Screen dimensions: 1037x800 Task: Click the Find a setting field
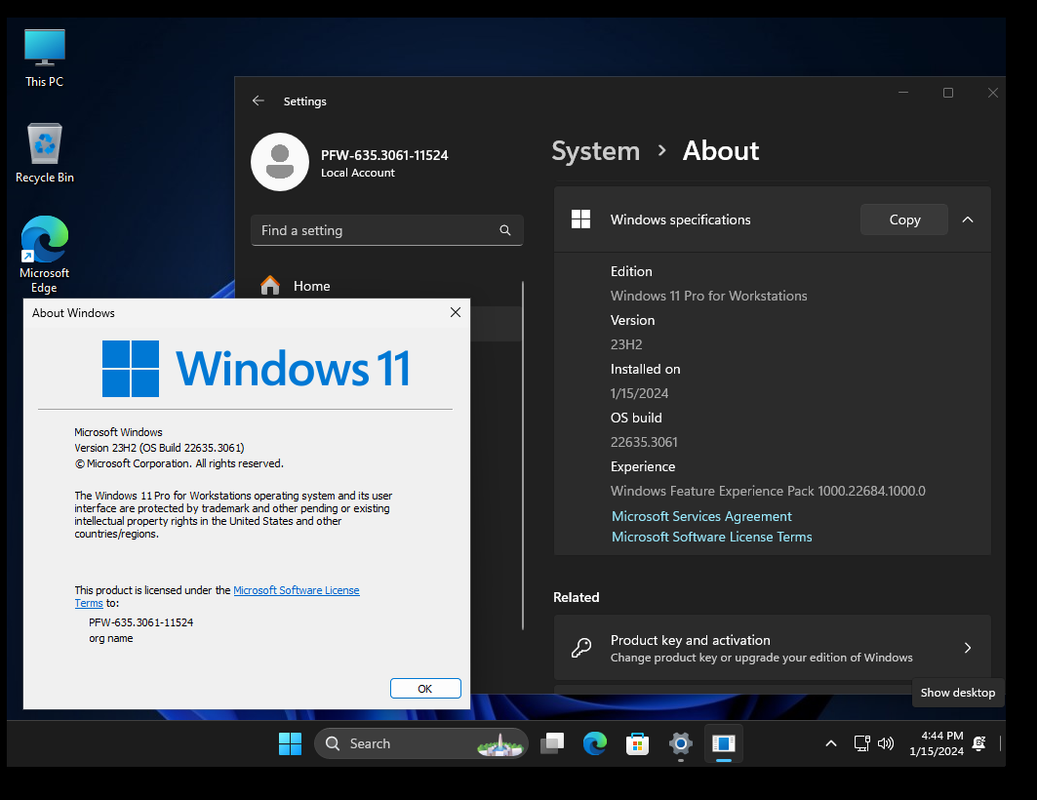[x=387, y=230]
